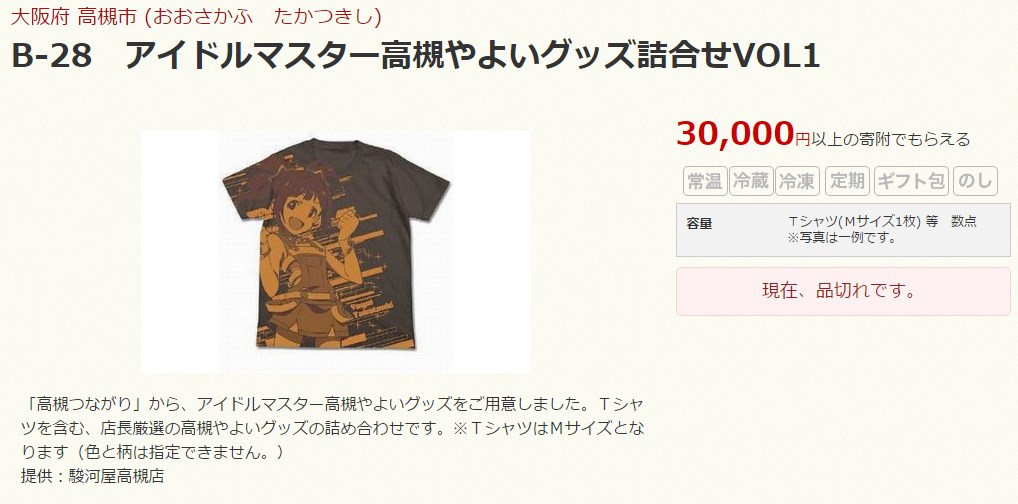This screenshot has width=1018, height=504.
Task: Open the 大阪府 prefecture link
Action: click(x=40, y=16)
